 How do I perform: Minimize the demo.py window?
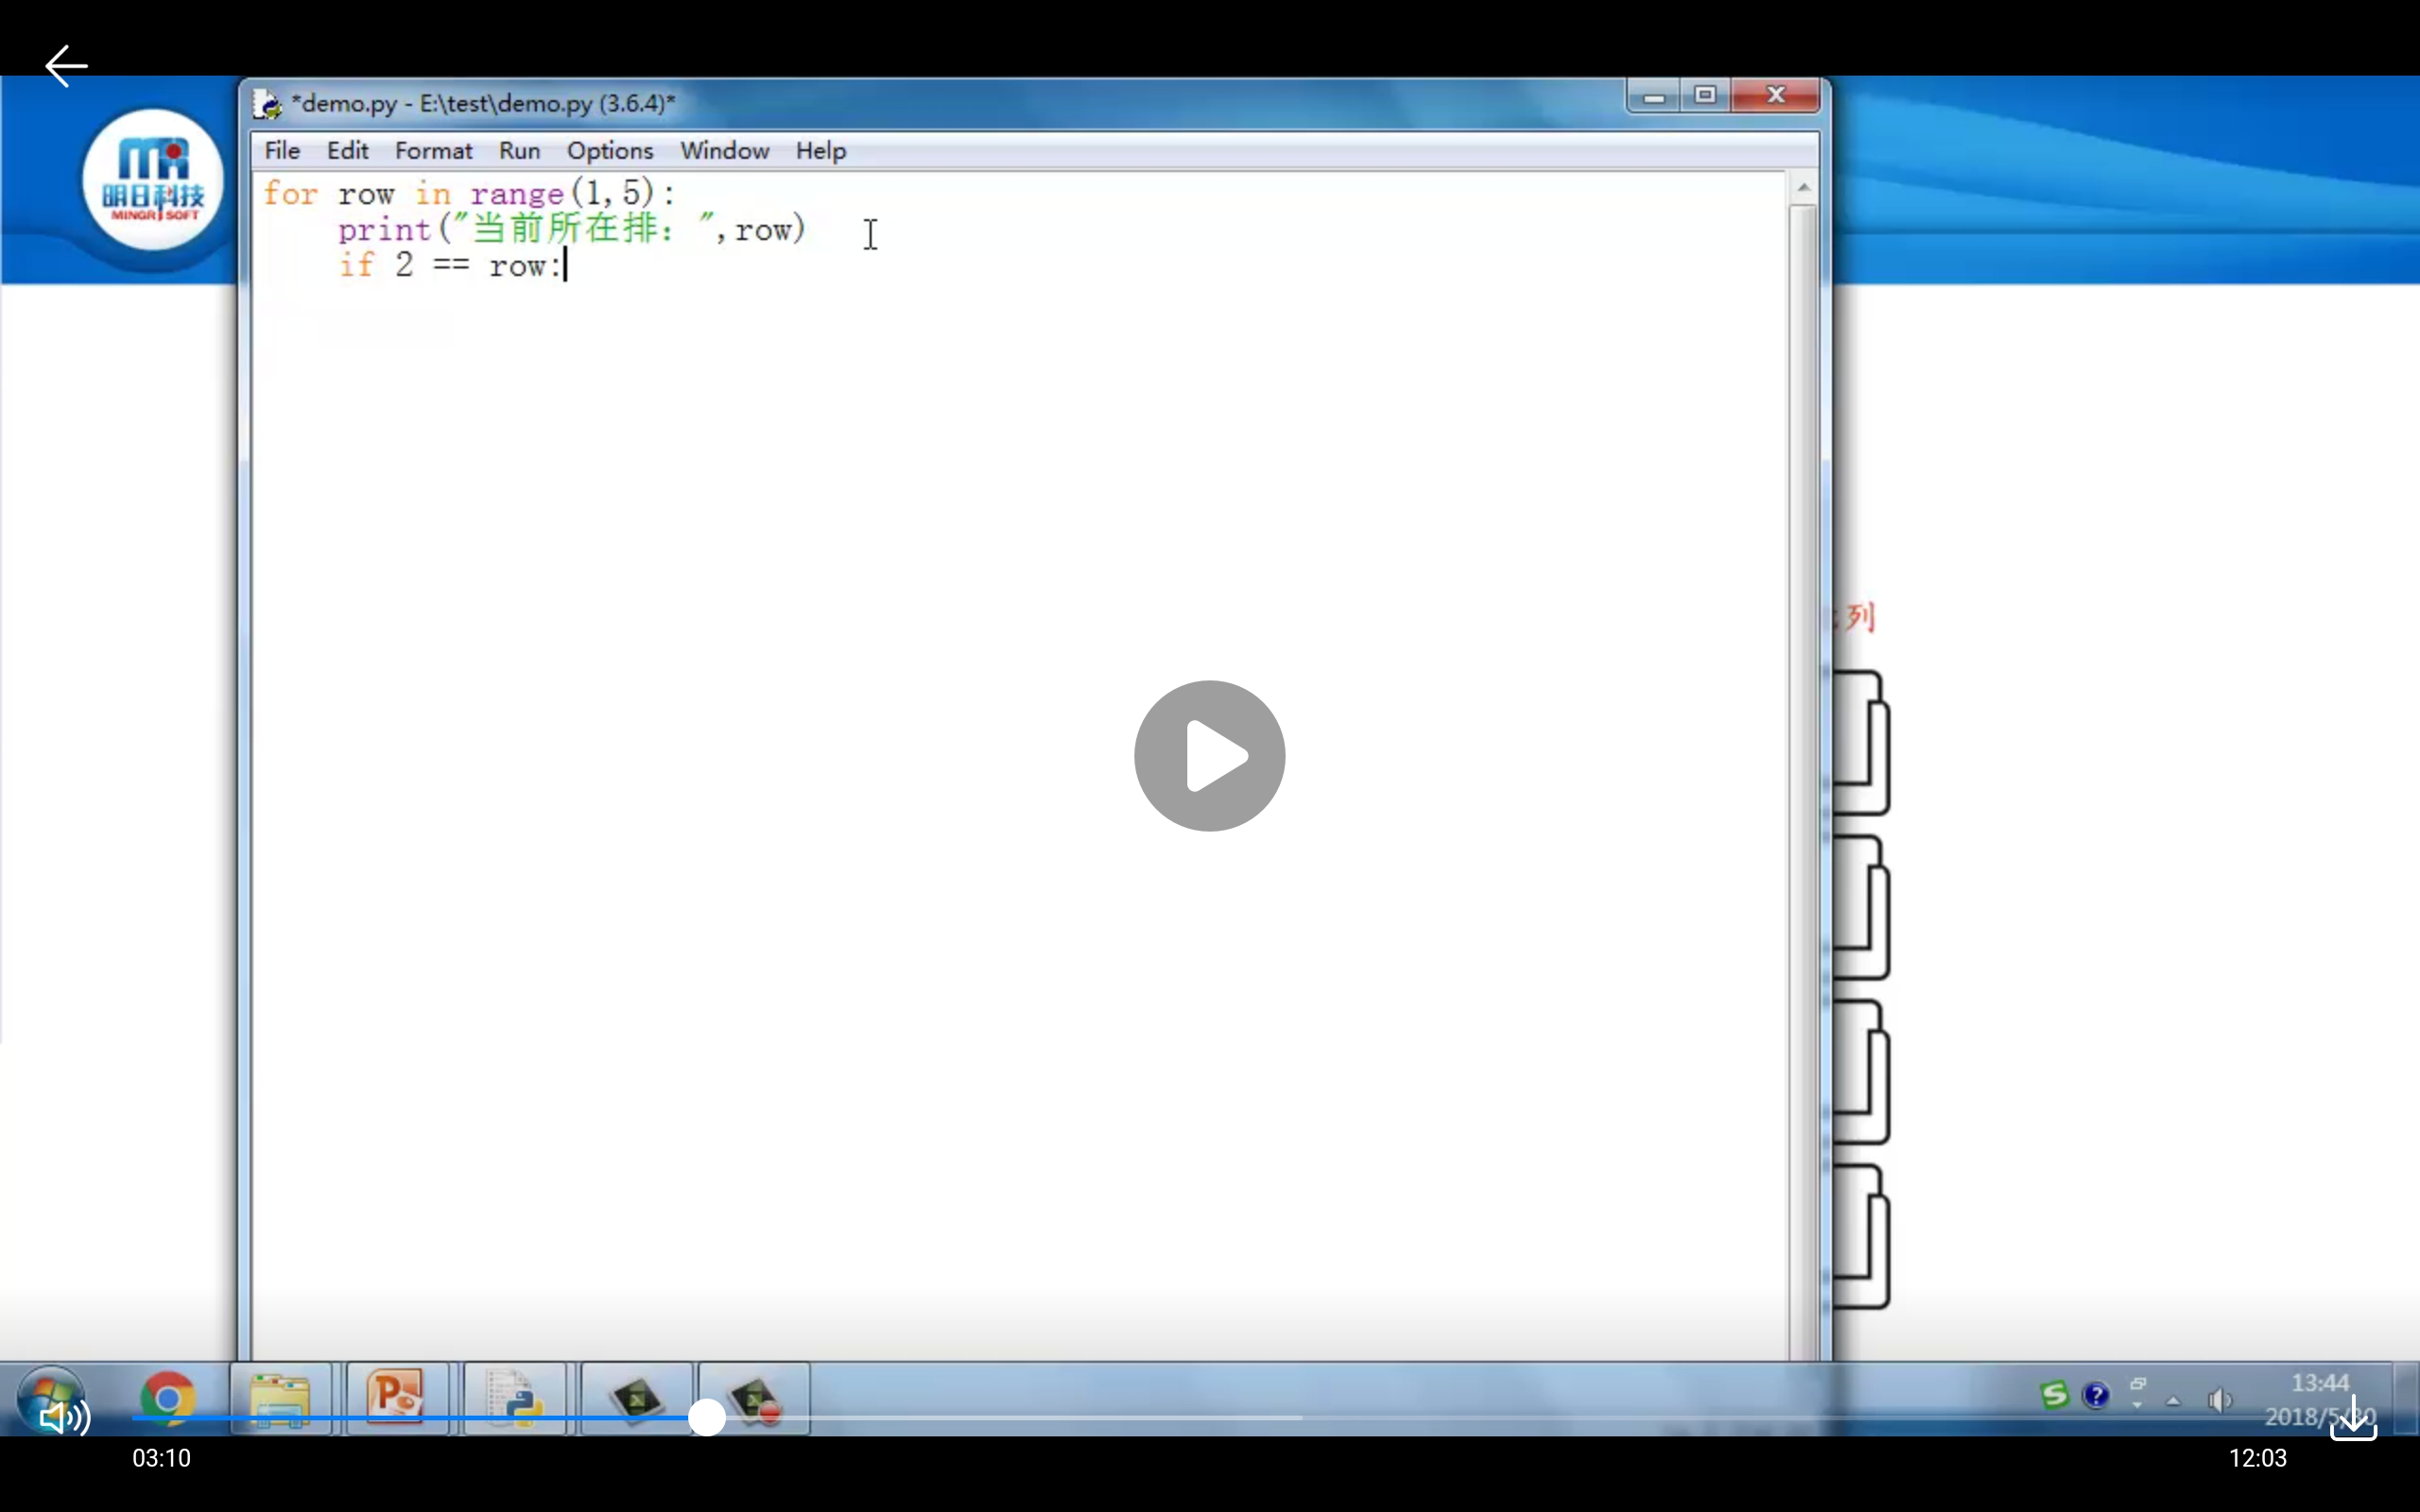(x=1653, y=96)
